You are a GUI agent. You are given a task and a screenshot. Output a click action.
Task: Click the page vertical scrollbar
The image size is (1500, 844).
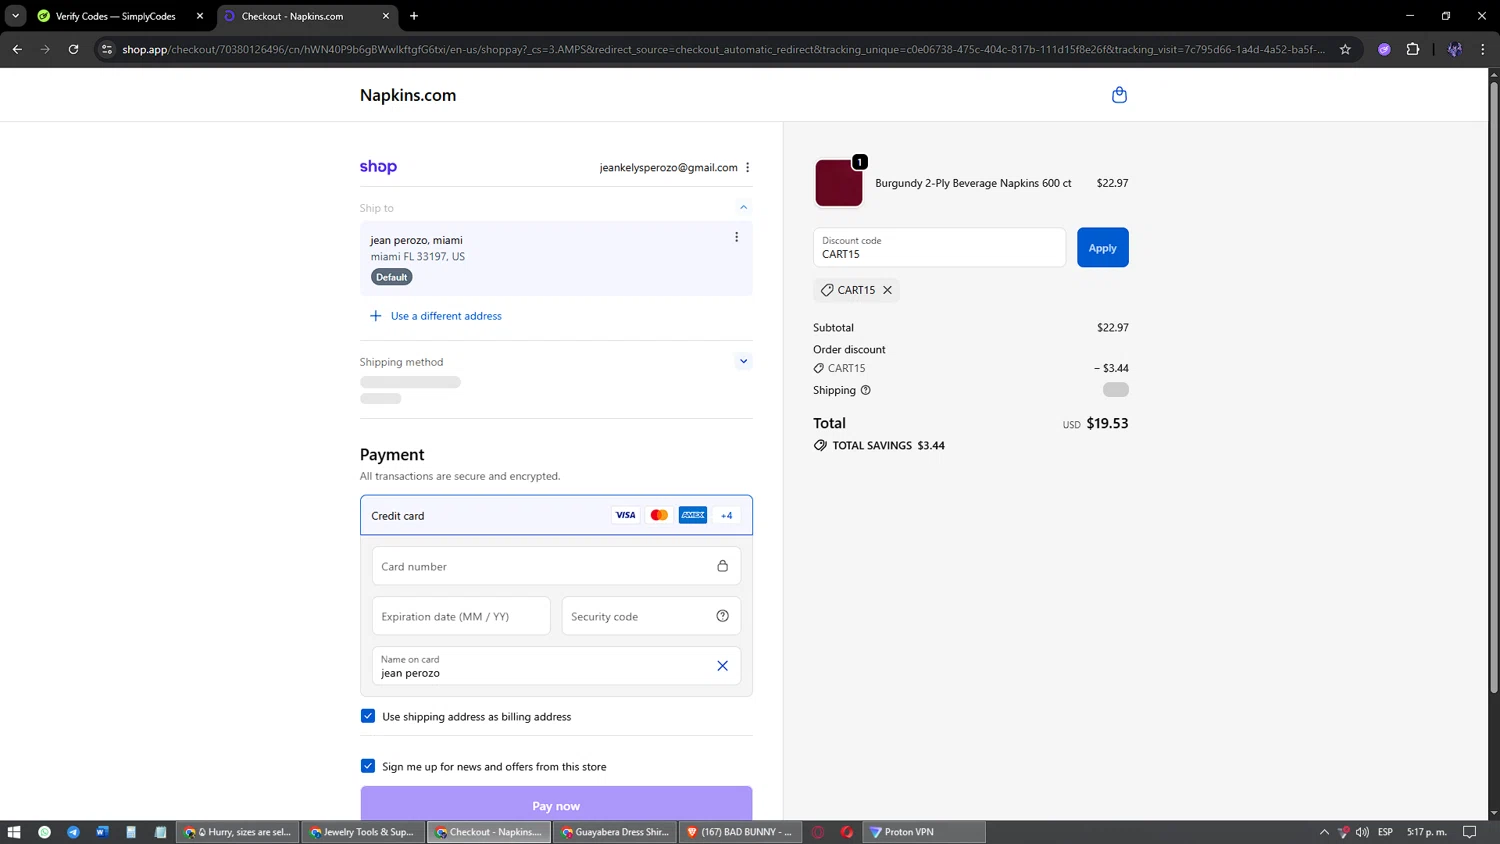[x=1494, y=389]
